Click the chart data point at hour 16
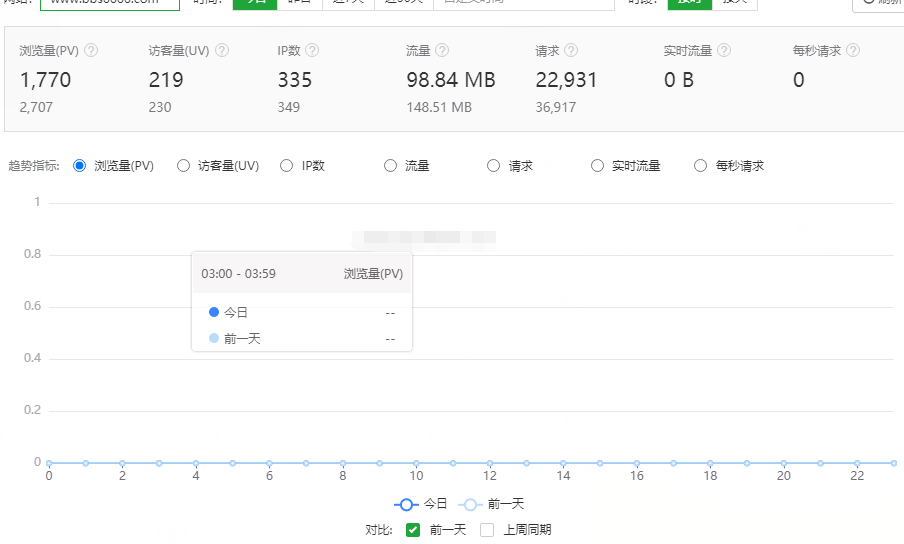Image resolution: width=904 pixels, height=544 pixels. pos(636,463)
